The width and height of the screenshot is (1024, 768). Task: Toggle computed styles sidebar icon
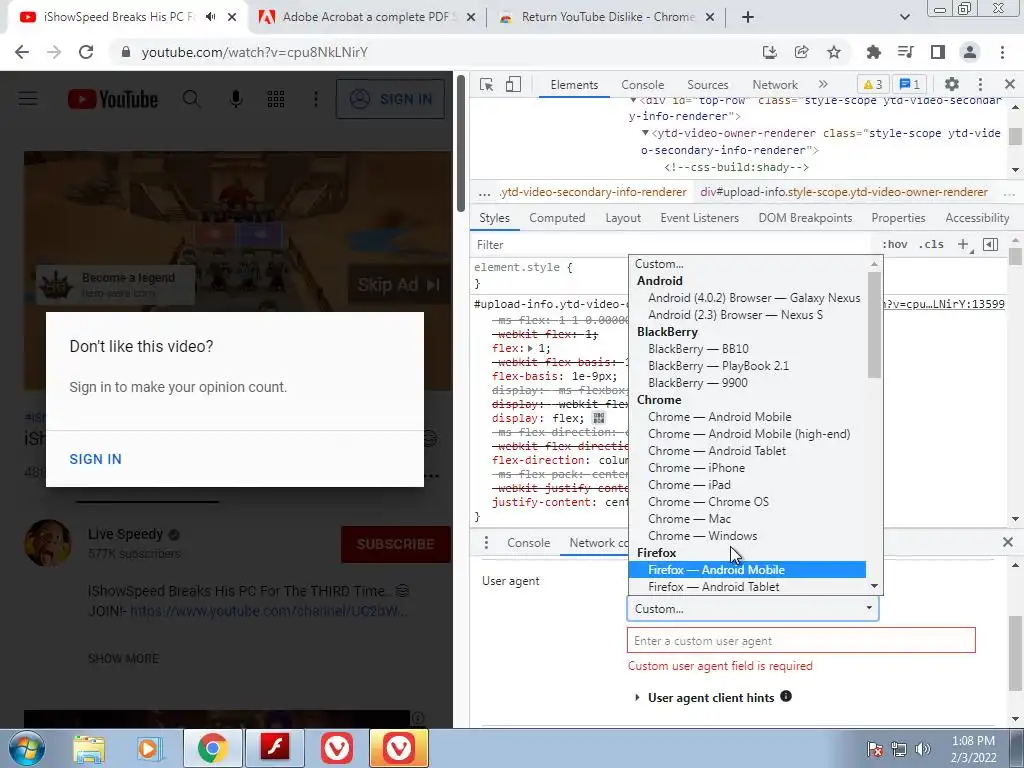(x=990, y=244)
